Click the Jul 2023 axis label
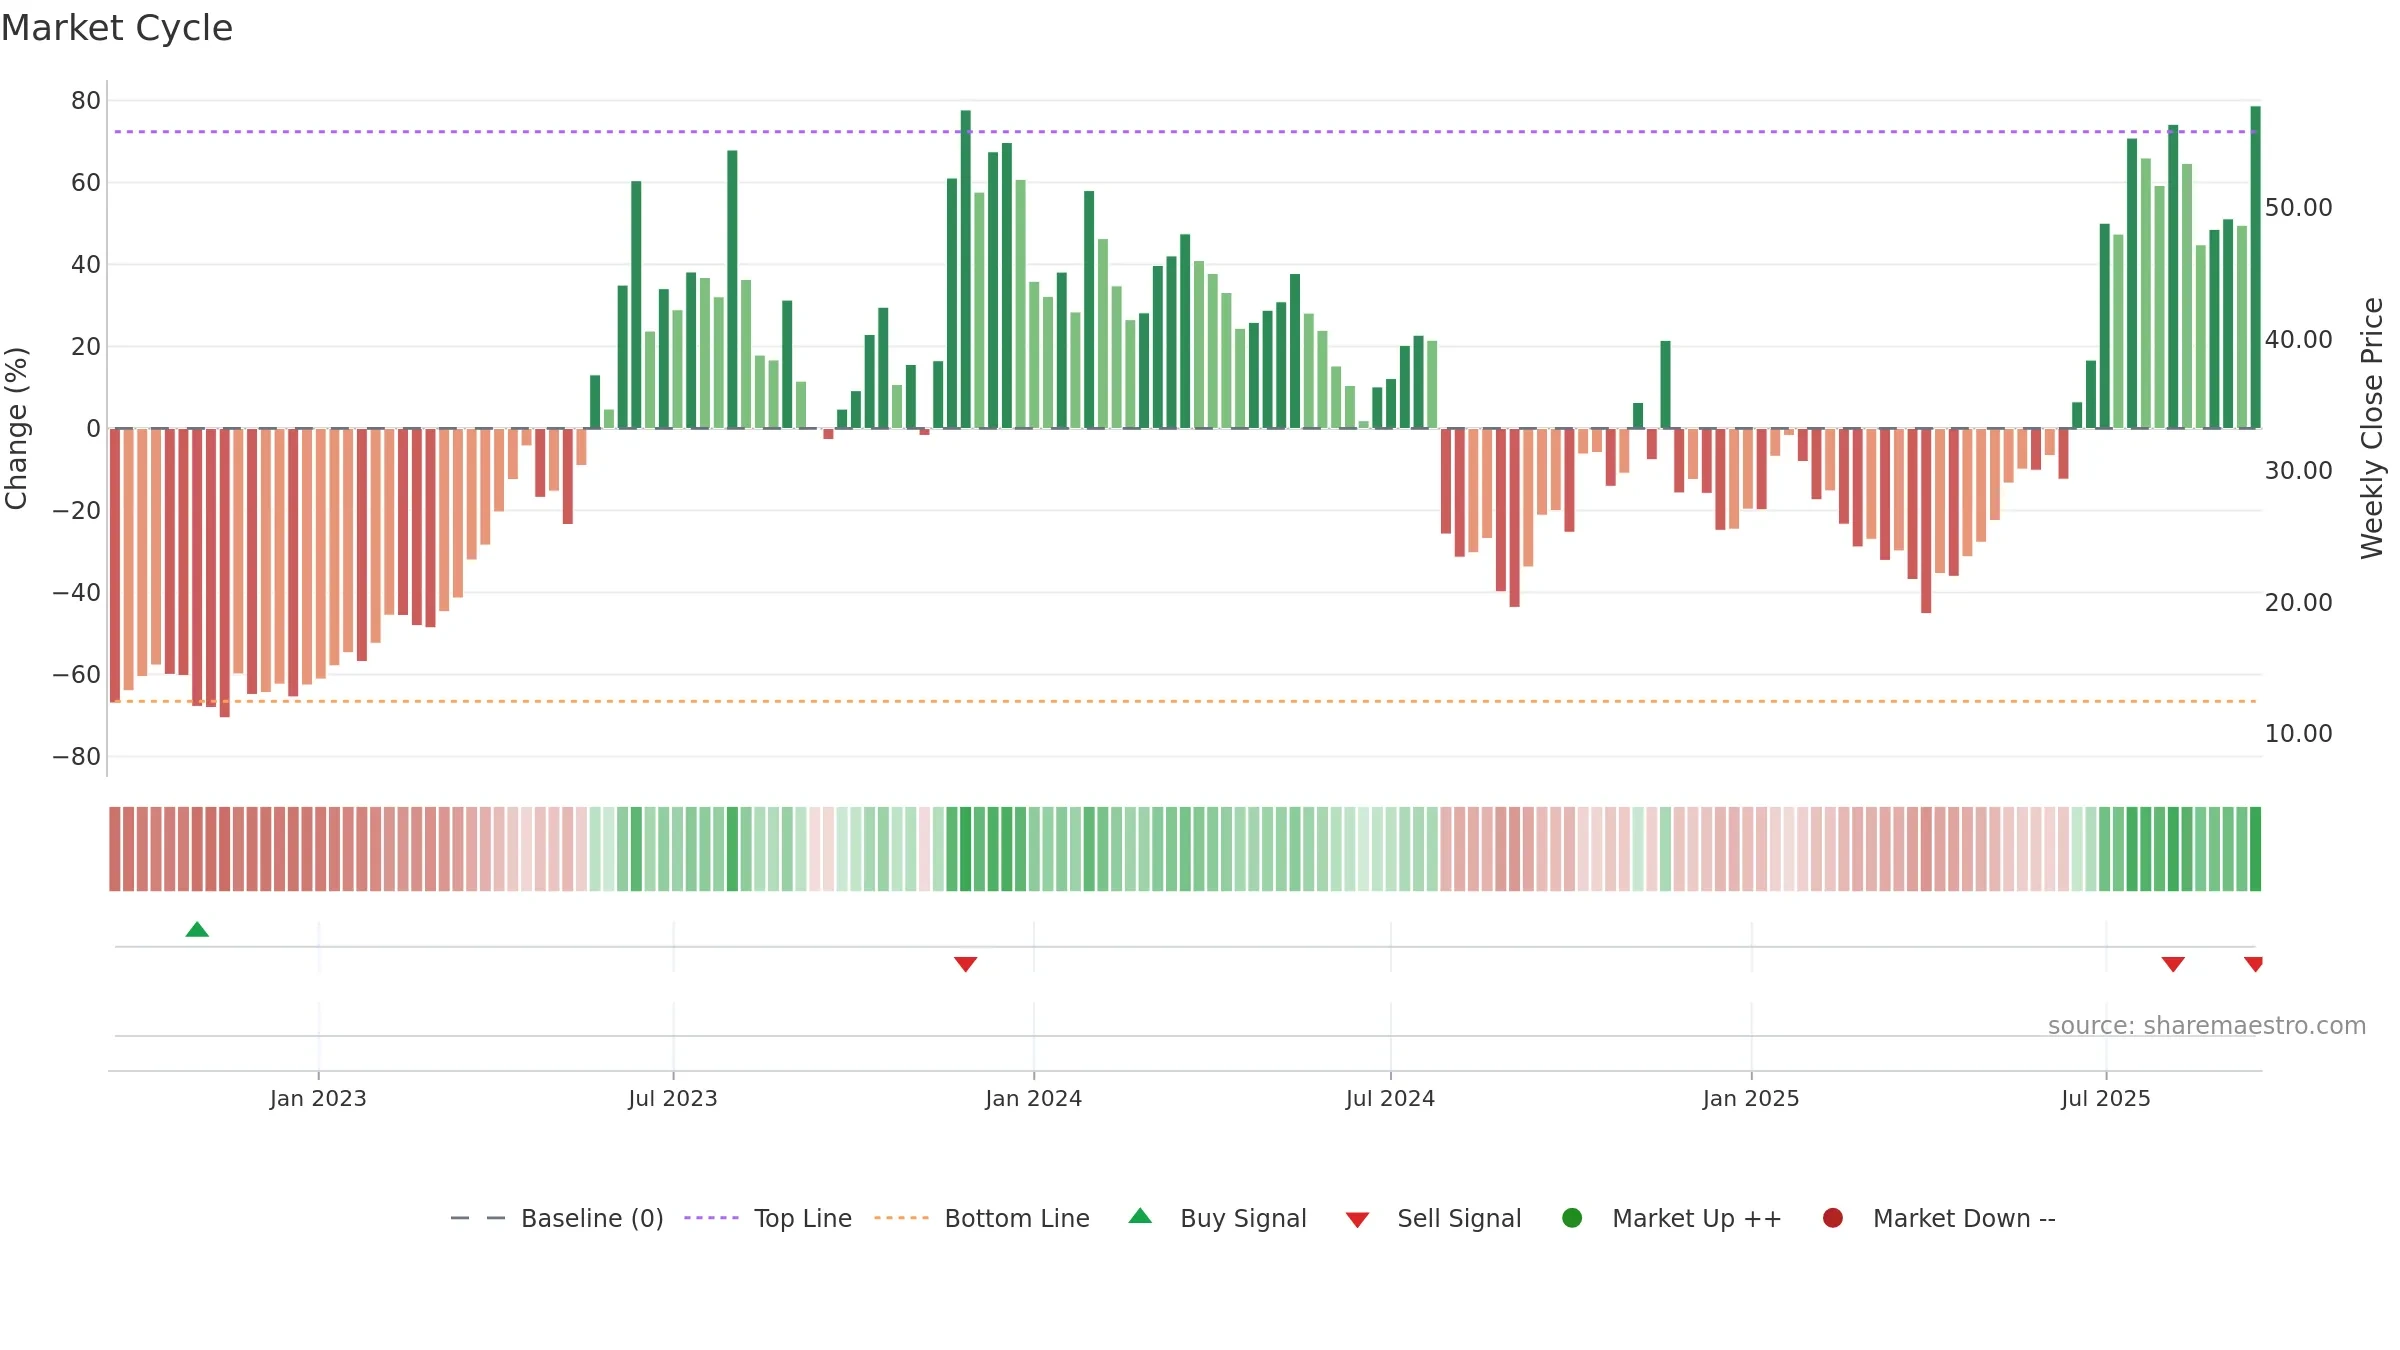The image size is (2400, 1350). [673, 1099]
